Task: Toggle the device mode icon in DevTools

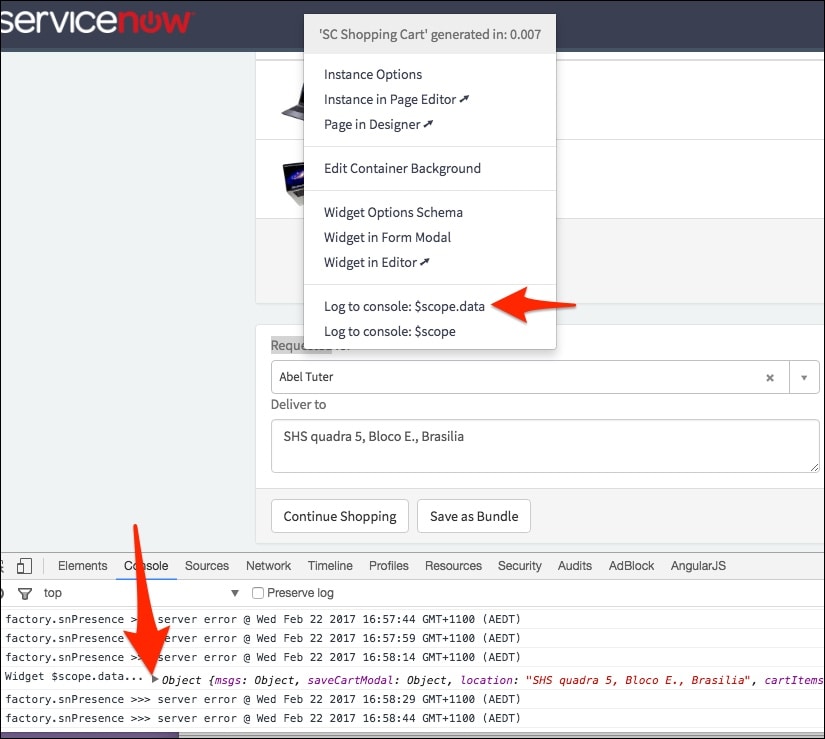Action: 25,566
